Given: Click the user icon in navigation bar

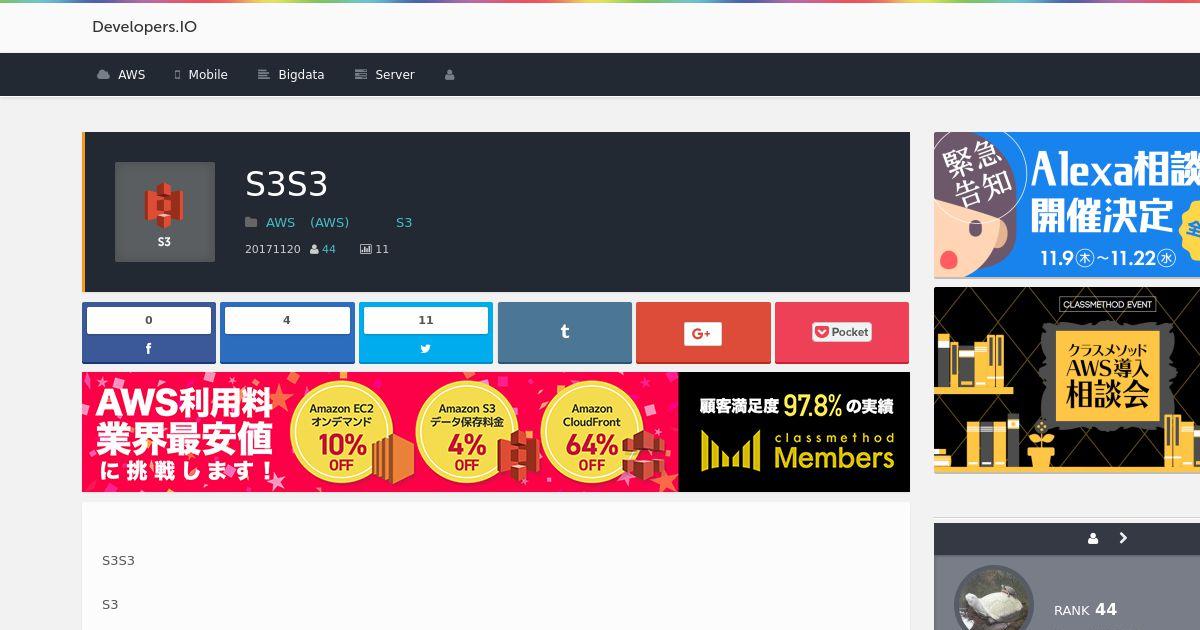Looking at the screenshot, I should tap(449, 75).
